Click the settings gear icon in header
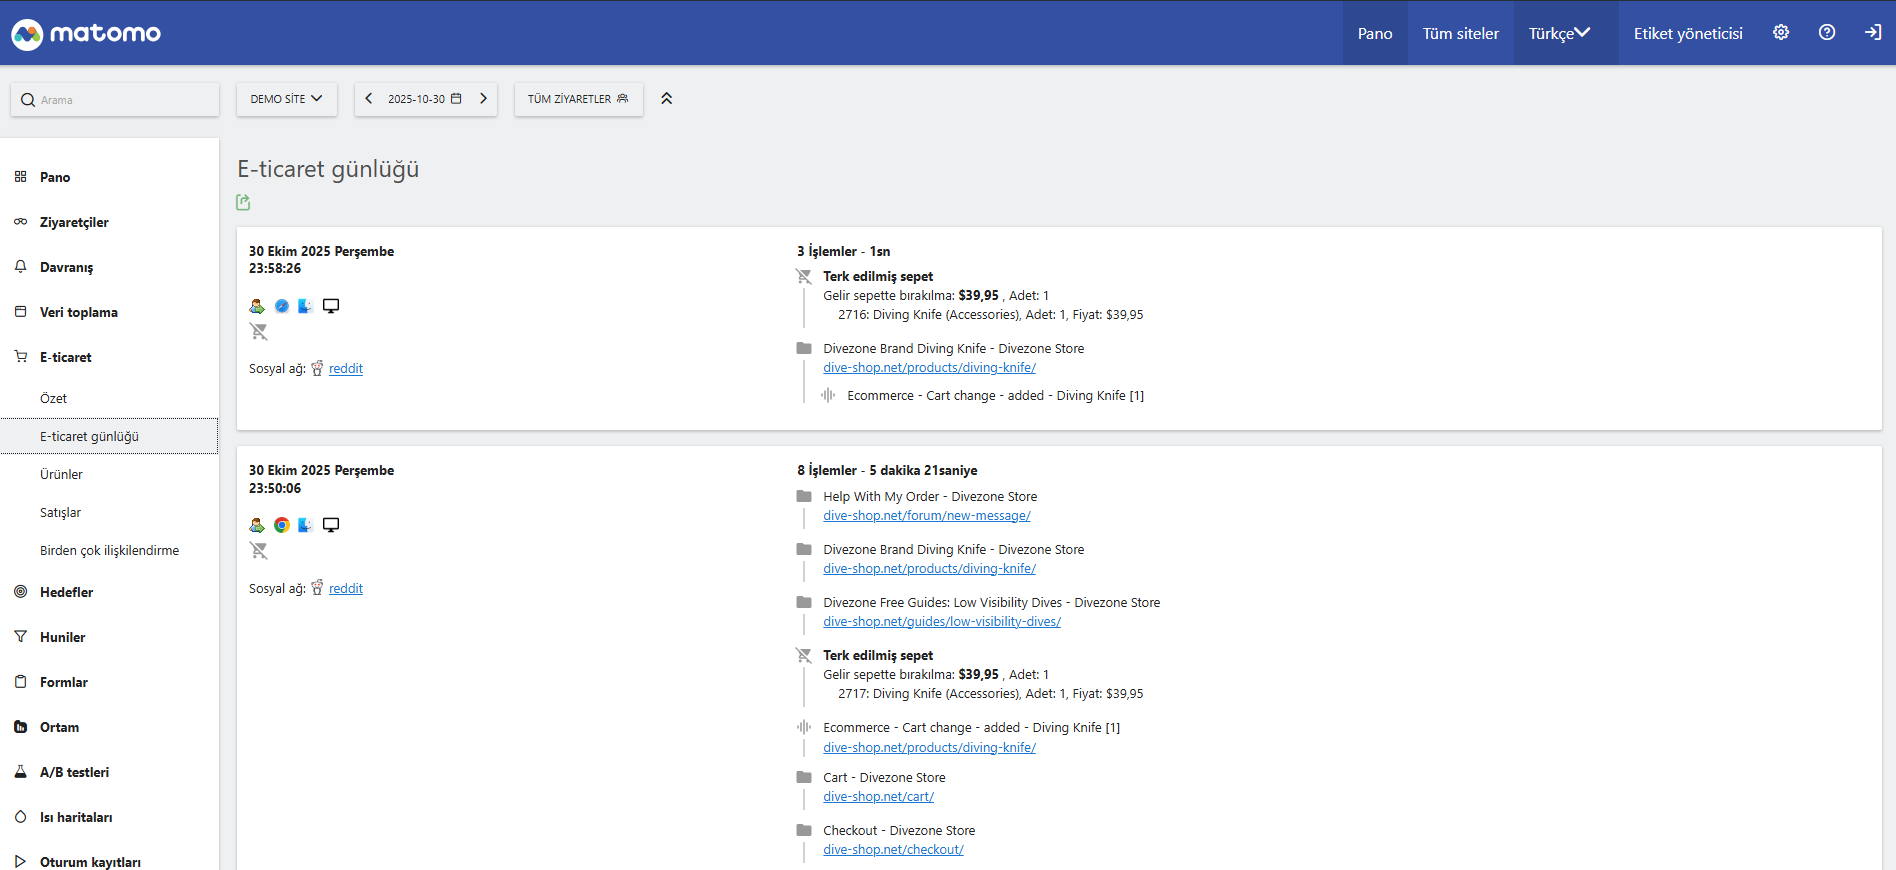The height and width of the screenshot is (870, 1896). (1781, 33)
